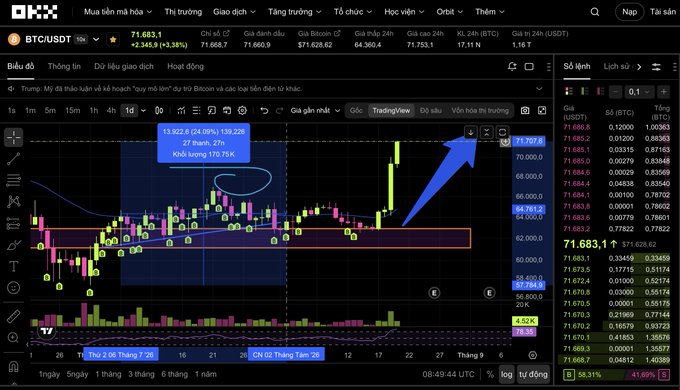Screen dimensions: 680x390
Task: Open the chart panel three-dot menu
Action: click(x=549, y=66)
